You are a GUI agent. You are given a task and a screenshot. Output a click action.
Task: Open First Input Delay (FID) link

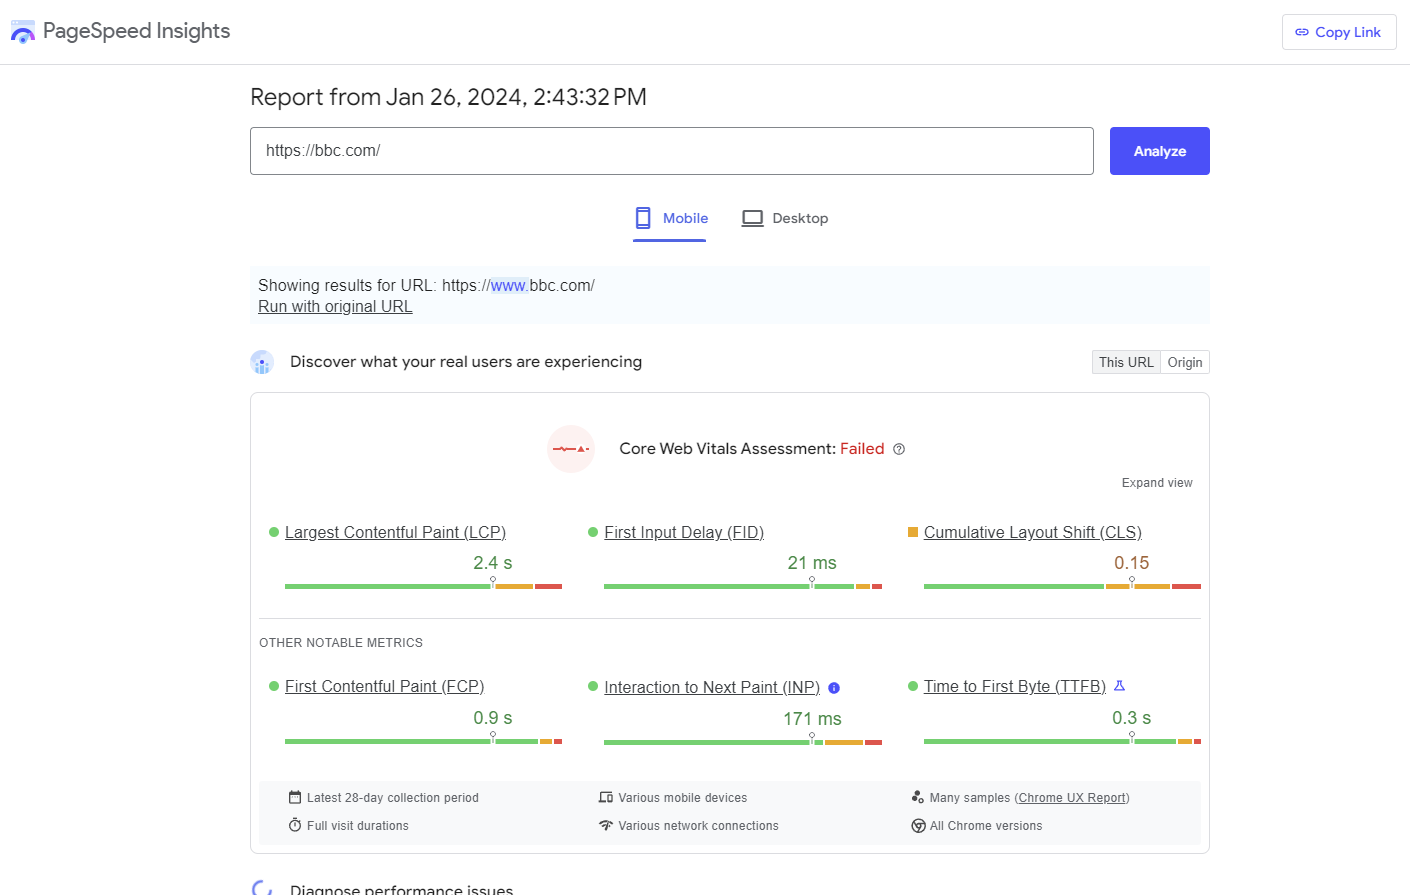click(684, 532)
